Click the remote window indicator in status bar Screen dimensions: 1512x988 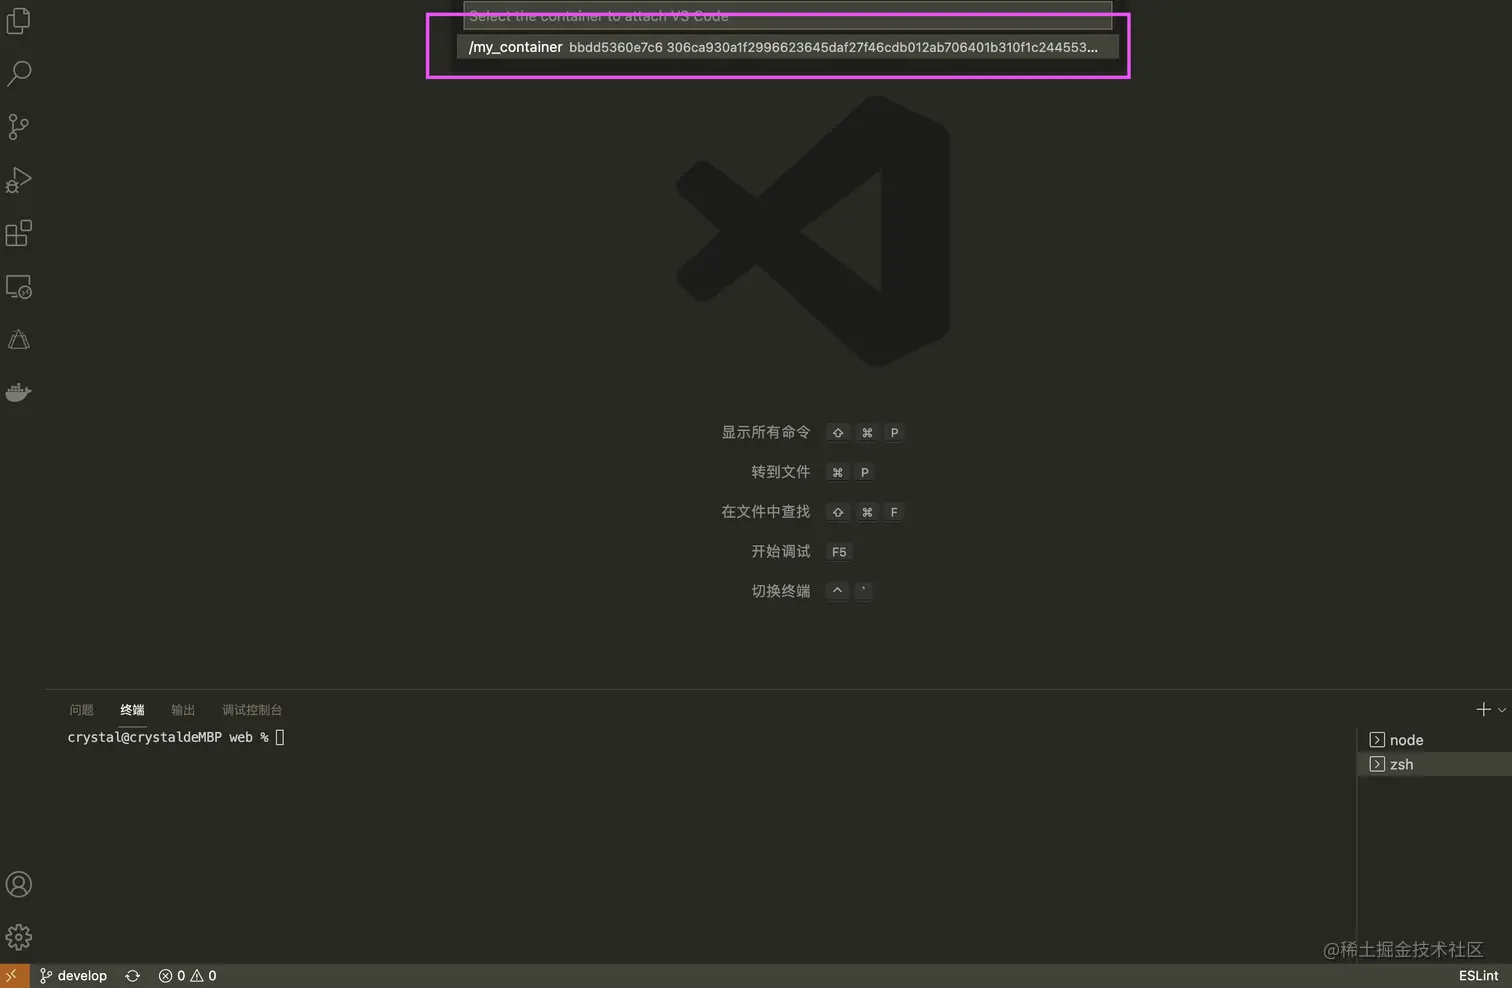tap(12, 975)
